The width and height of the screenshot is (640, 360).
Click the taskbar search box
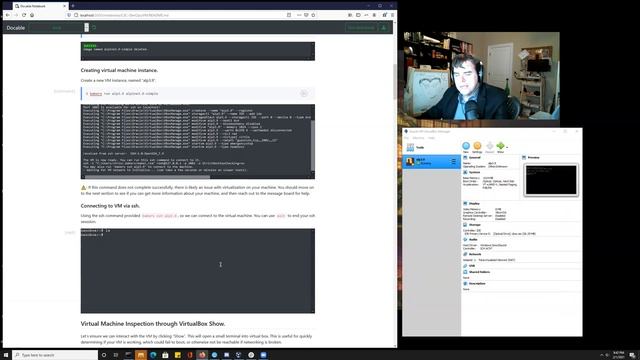[55, 355]
